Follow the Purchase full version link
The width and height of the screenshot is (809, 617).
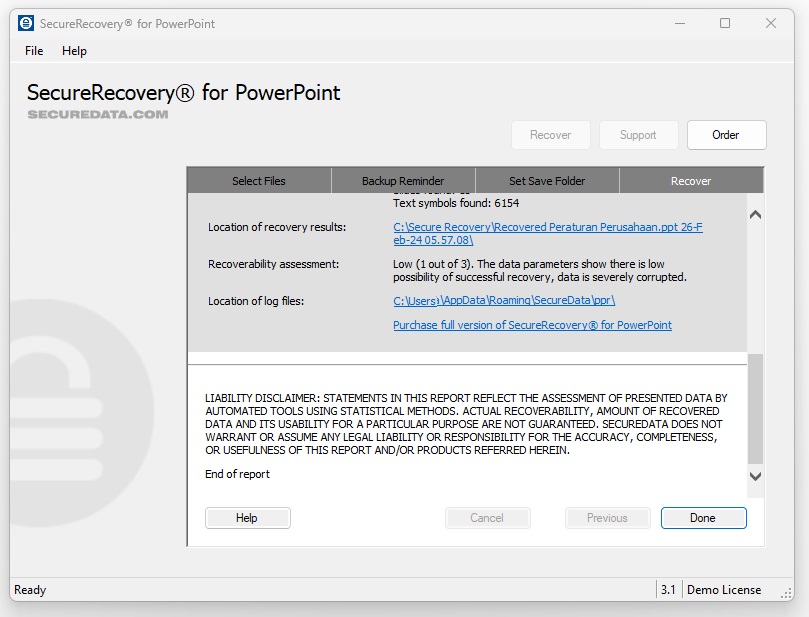[x=532, y=325]
